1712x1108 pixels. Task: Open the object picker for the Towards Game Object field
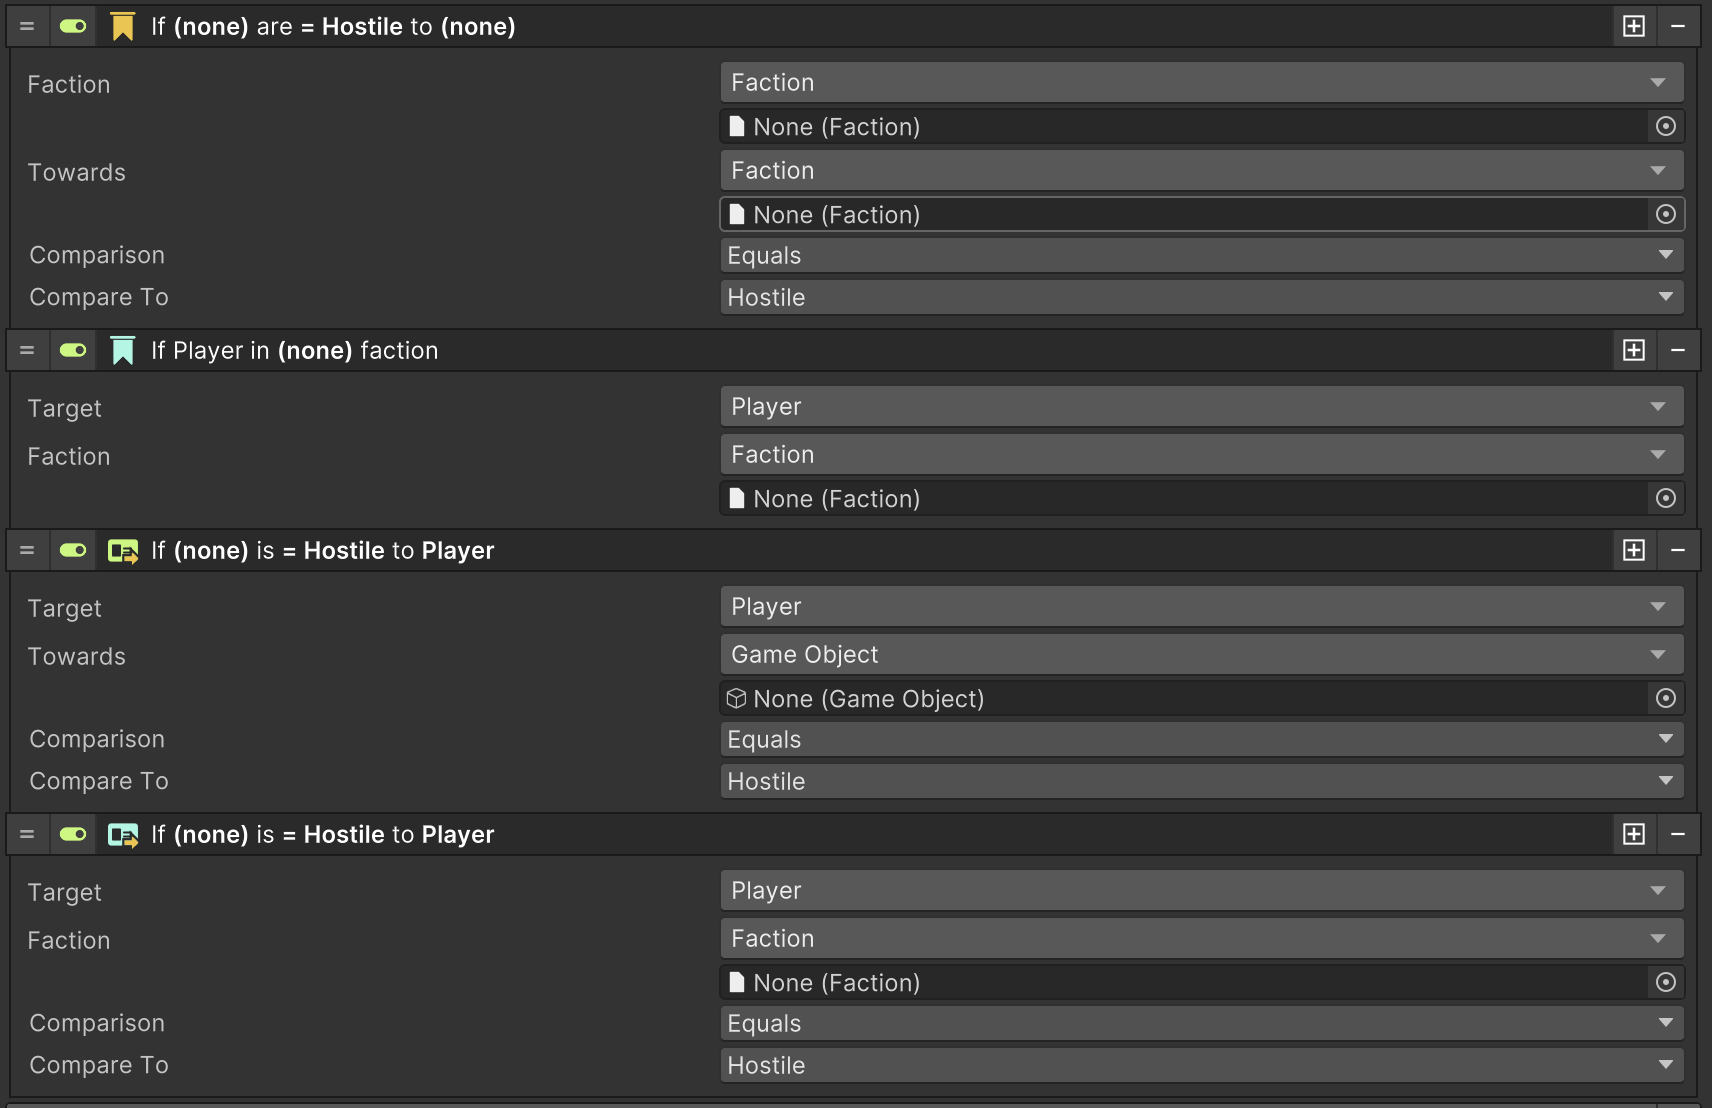coord(1666,699)
